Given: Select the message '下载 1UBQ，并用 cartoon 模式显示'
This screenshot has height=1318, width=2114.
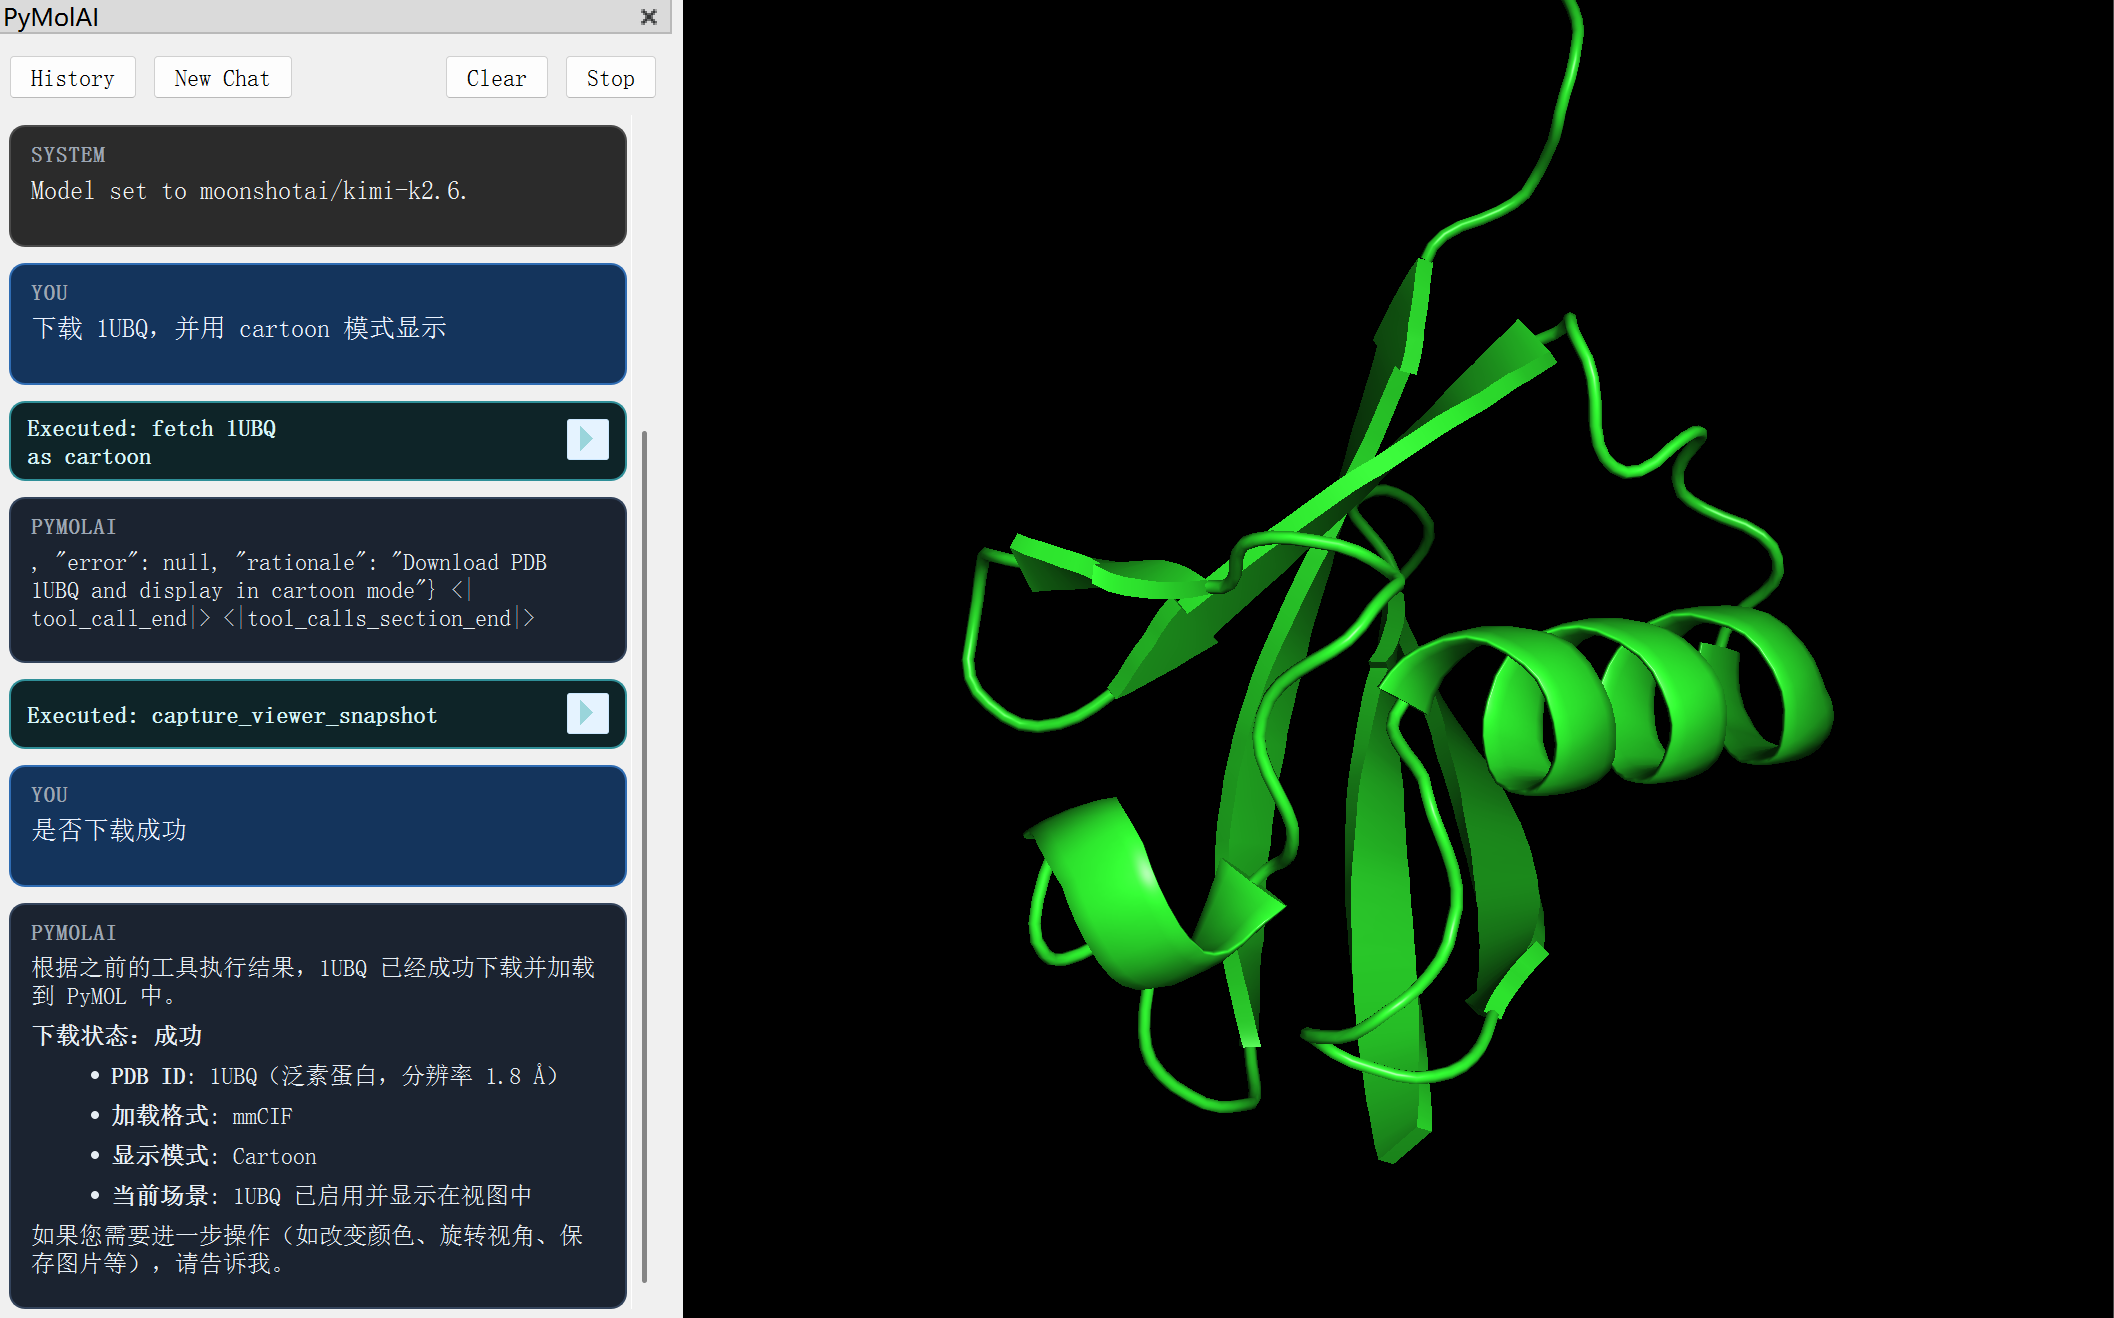Looking at the screenshot, I should [x=318, y=324].
